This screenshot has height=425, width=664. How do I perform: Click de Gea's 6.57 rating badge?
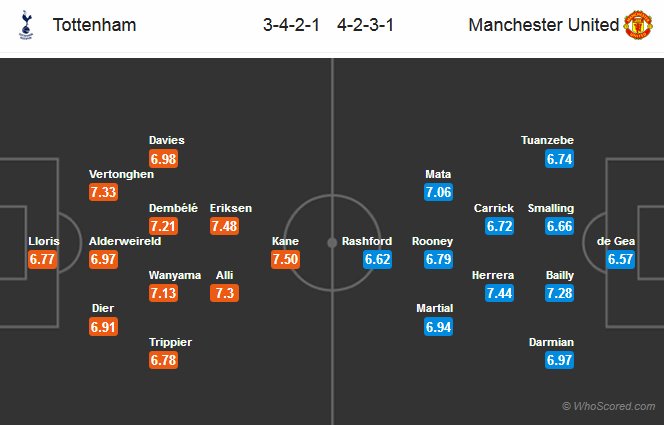pos(620,259)
